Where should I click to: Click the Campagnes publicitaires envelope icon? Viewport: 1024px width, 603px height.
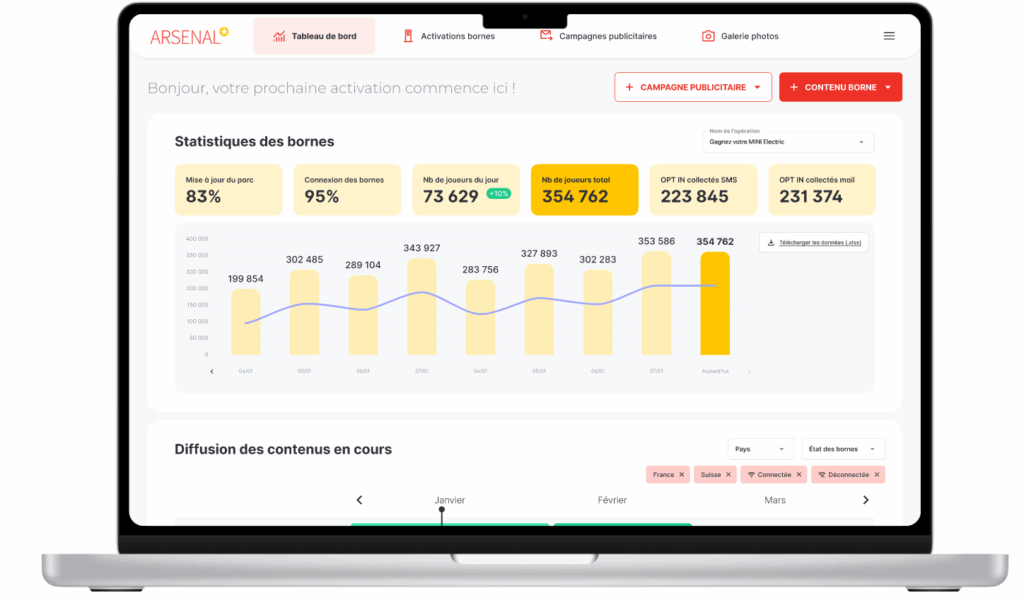(545, 35)
